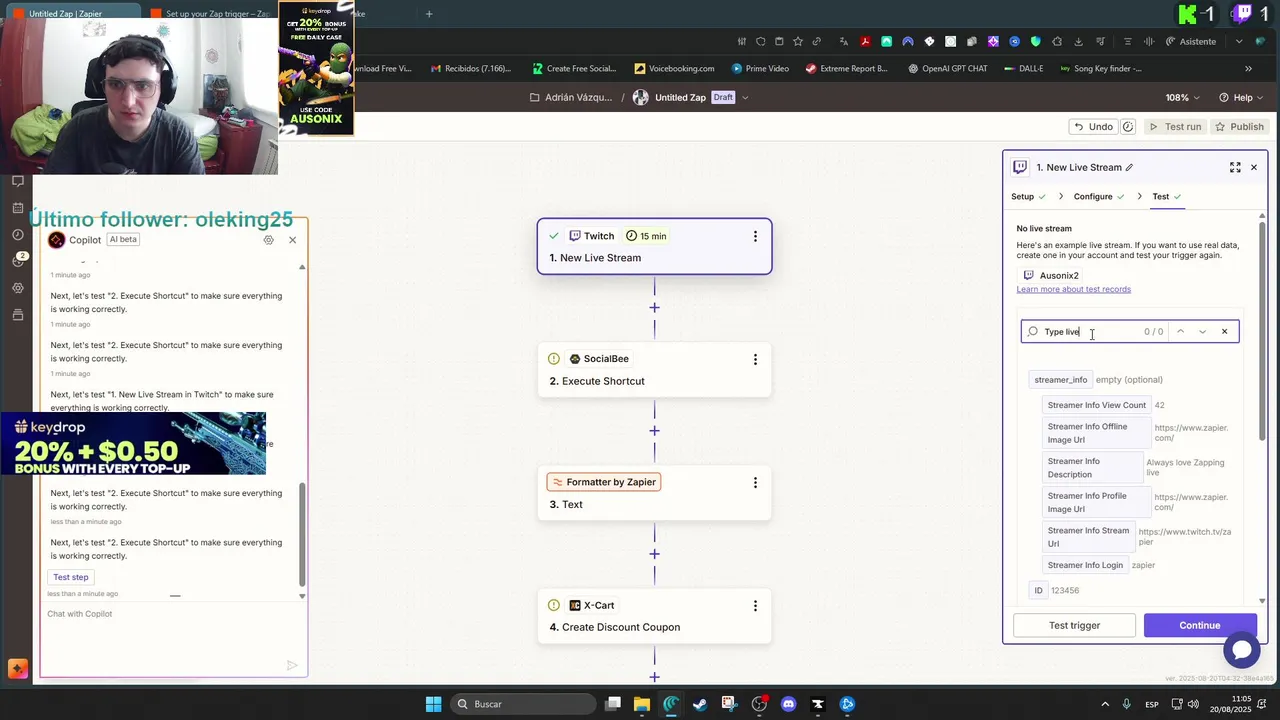1280x720 pixels.
Task: Go to next search result arrow
Action: tap(1202, 332)
